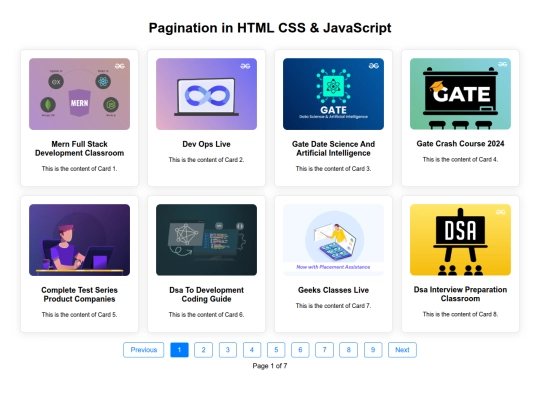Click 'Dsa To Development Coding Guide' title
Screen dimensions: 540x405
point(206,294)
